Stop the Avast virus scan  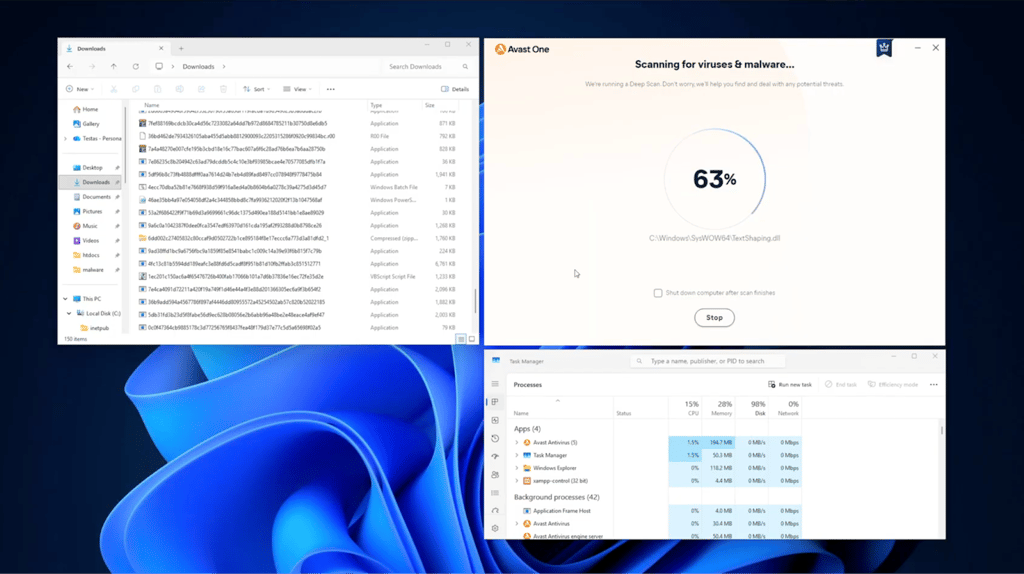[714, 318]
